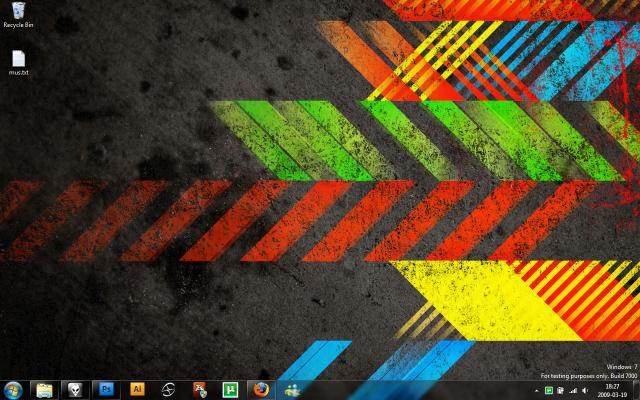Launch Illustrator from the taskbar
This screenshot has height=400, width=640.
coord(137,390)
